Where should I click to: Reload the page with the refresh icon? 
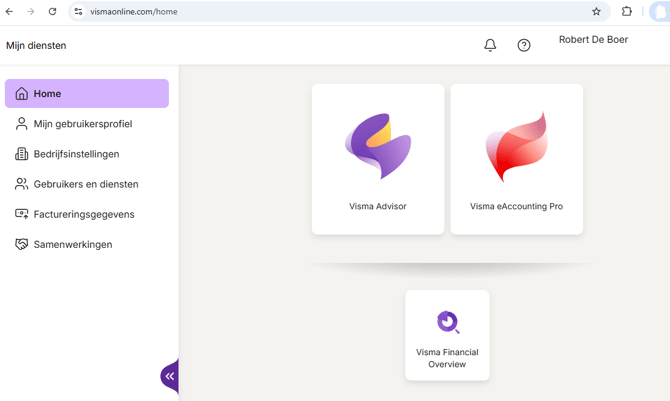pos(53,12)
